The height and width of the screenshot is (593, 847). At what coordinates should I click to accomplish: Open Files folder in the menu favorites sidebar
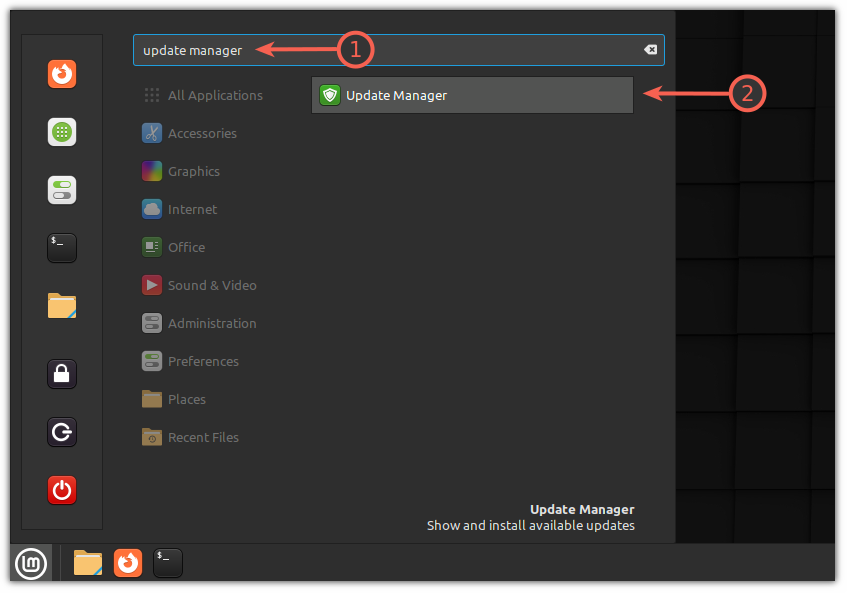pyautogui.click(x=62, y=306)
